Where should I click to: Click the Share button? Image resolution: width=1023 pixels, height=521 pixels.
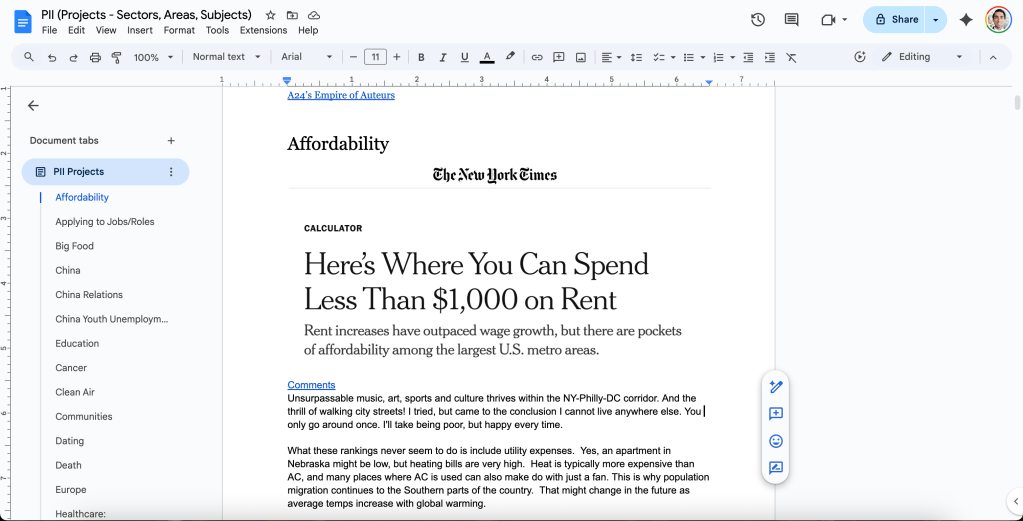point(895,19)
